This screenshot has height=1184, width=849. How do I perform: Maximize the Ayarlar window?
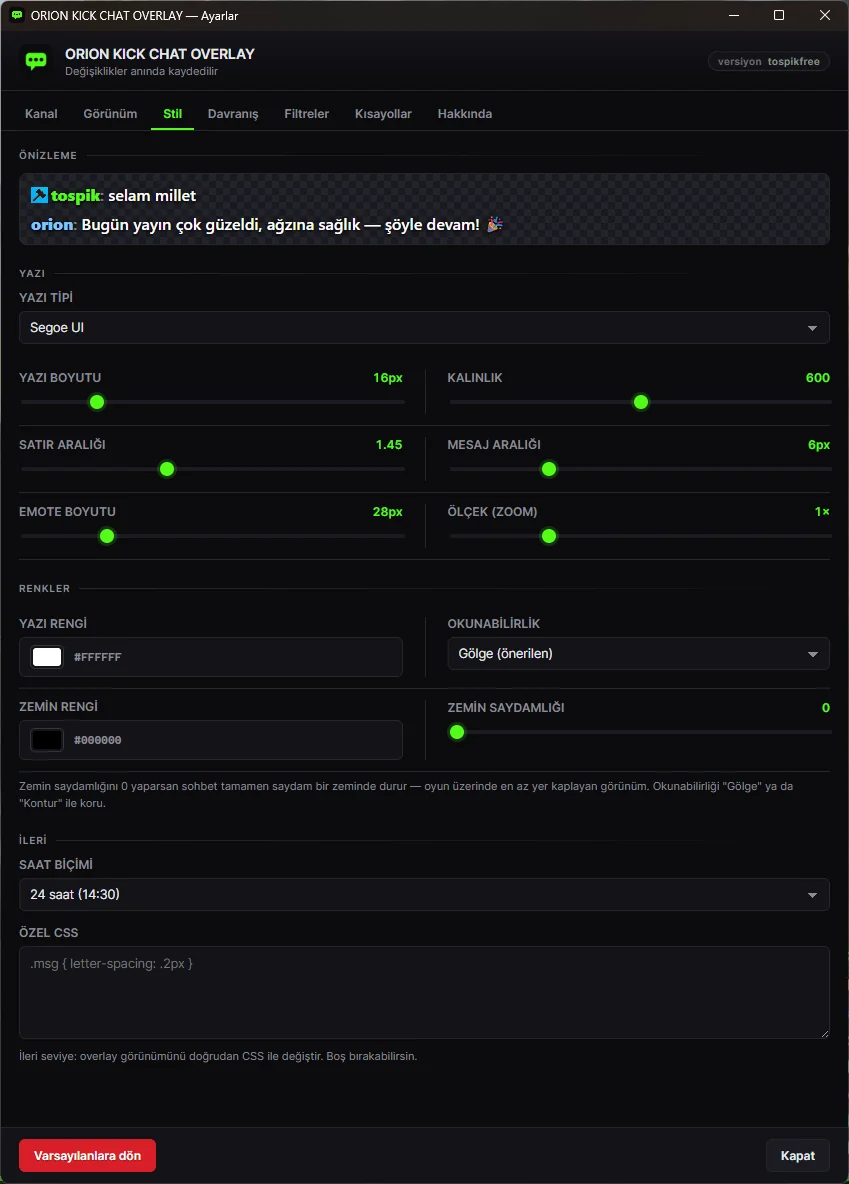tap(779, 15)
